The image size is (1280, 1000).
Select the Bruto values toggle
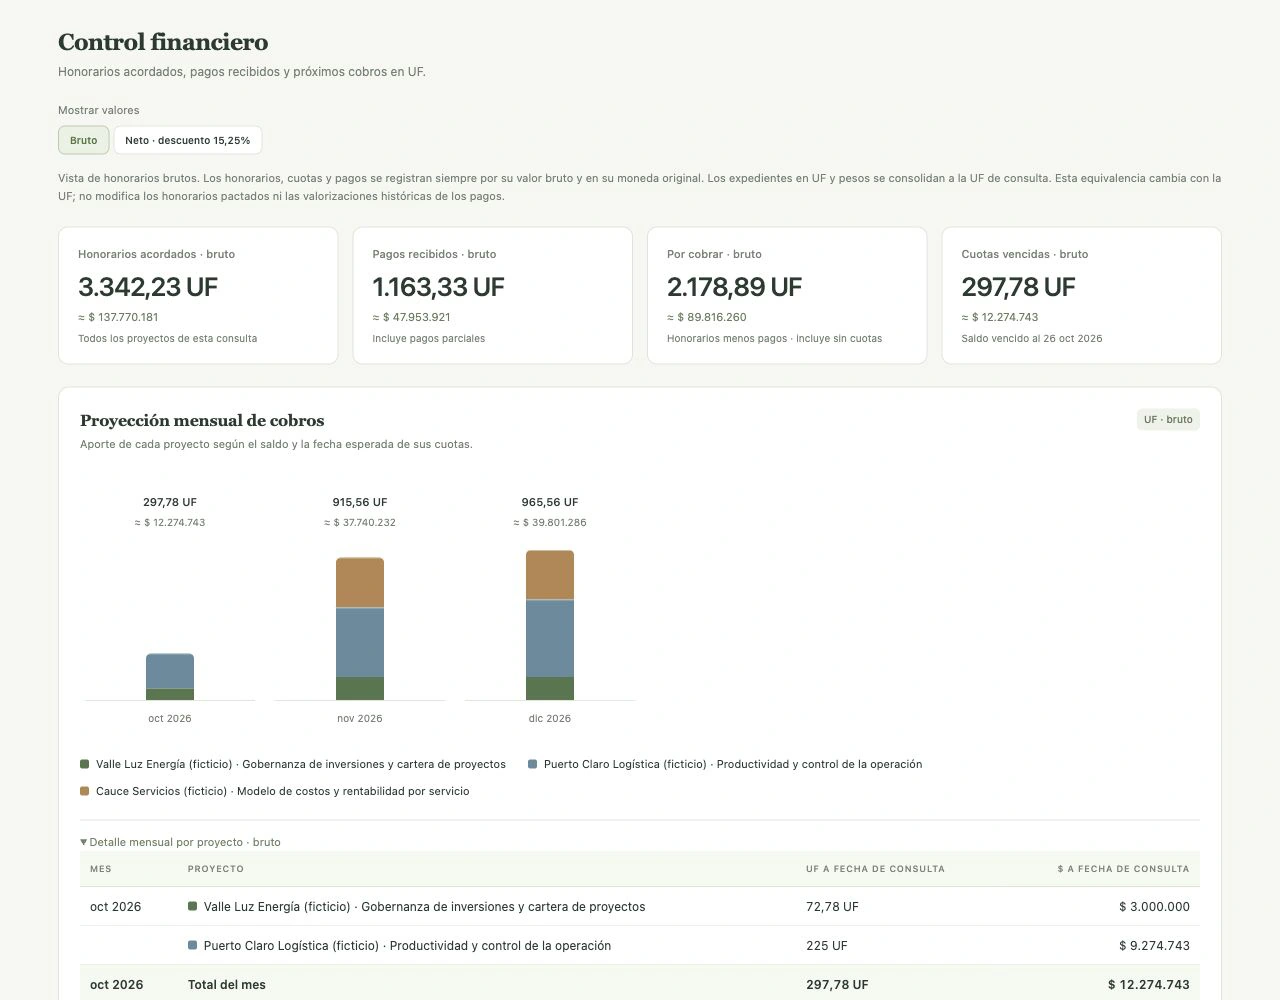tap(84, 140)
